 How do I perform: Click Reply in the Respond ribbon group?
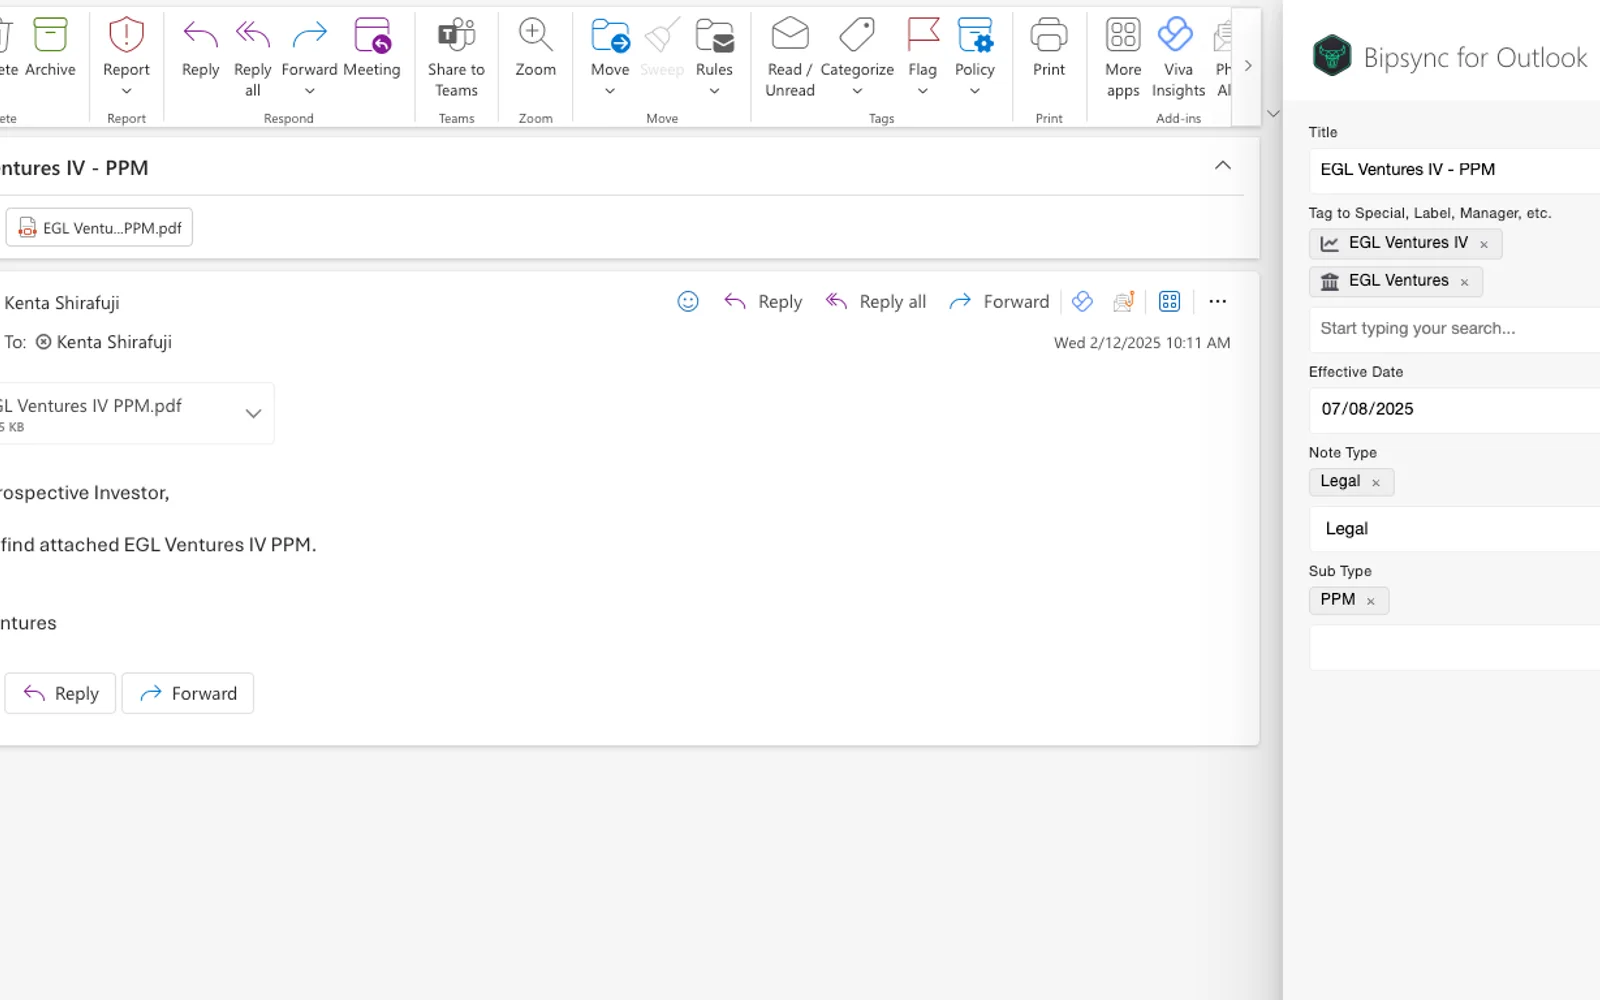(x=200, y=48)
